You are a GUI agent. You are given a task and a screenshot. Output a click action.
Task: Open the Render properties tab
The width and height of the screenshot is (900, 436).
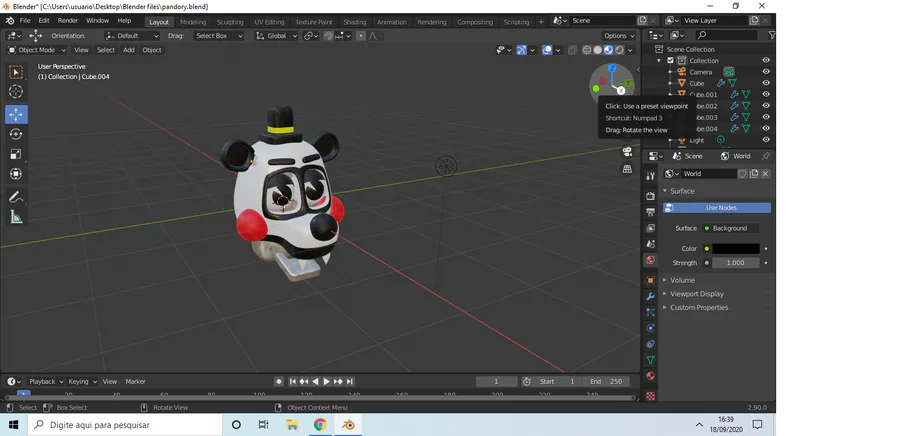(x=650, y=196)
